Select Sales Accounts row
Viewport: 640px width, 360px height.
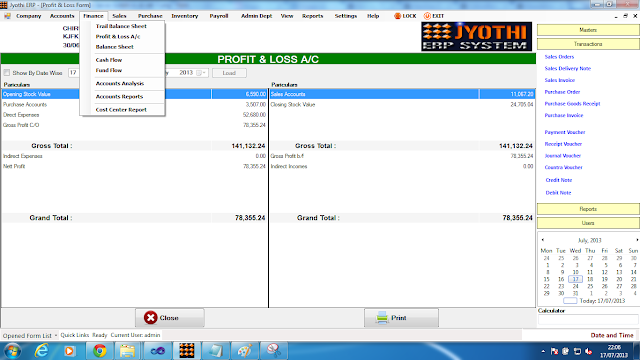point(402,94)
